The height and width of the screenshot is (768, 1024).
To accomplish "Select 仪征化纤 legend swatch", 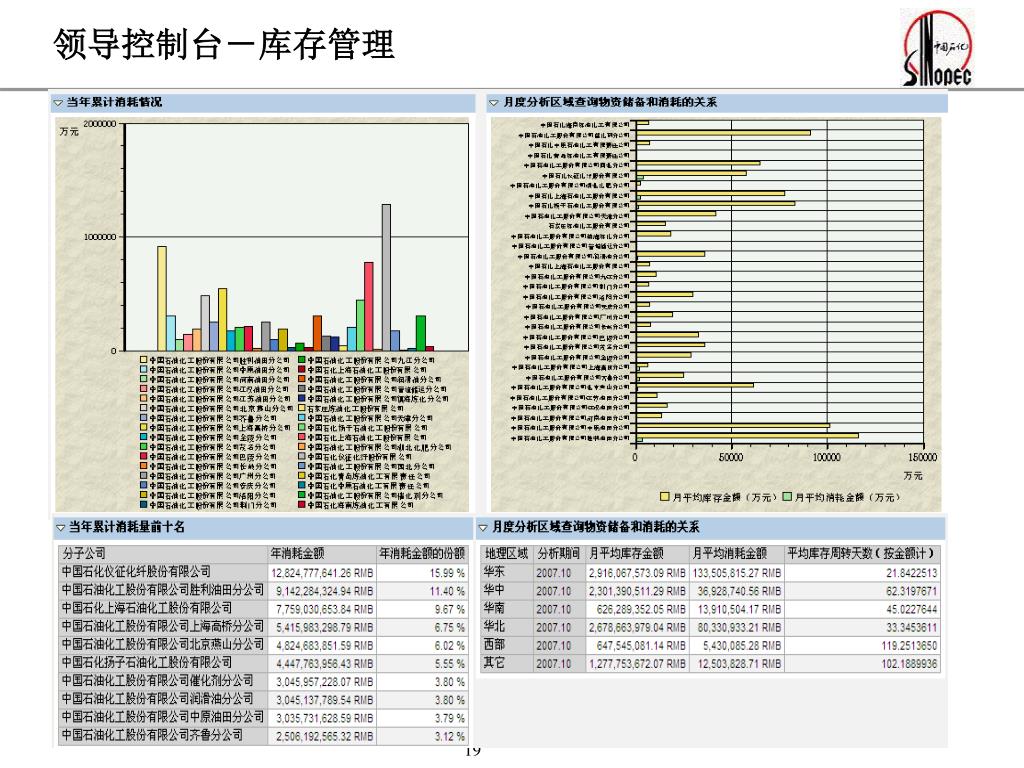I will click(302, 456).
